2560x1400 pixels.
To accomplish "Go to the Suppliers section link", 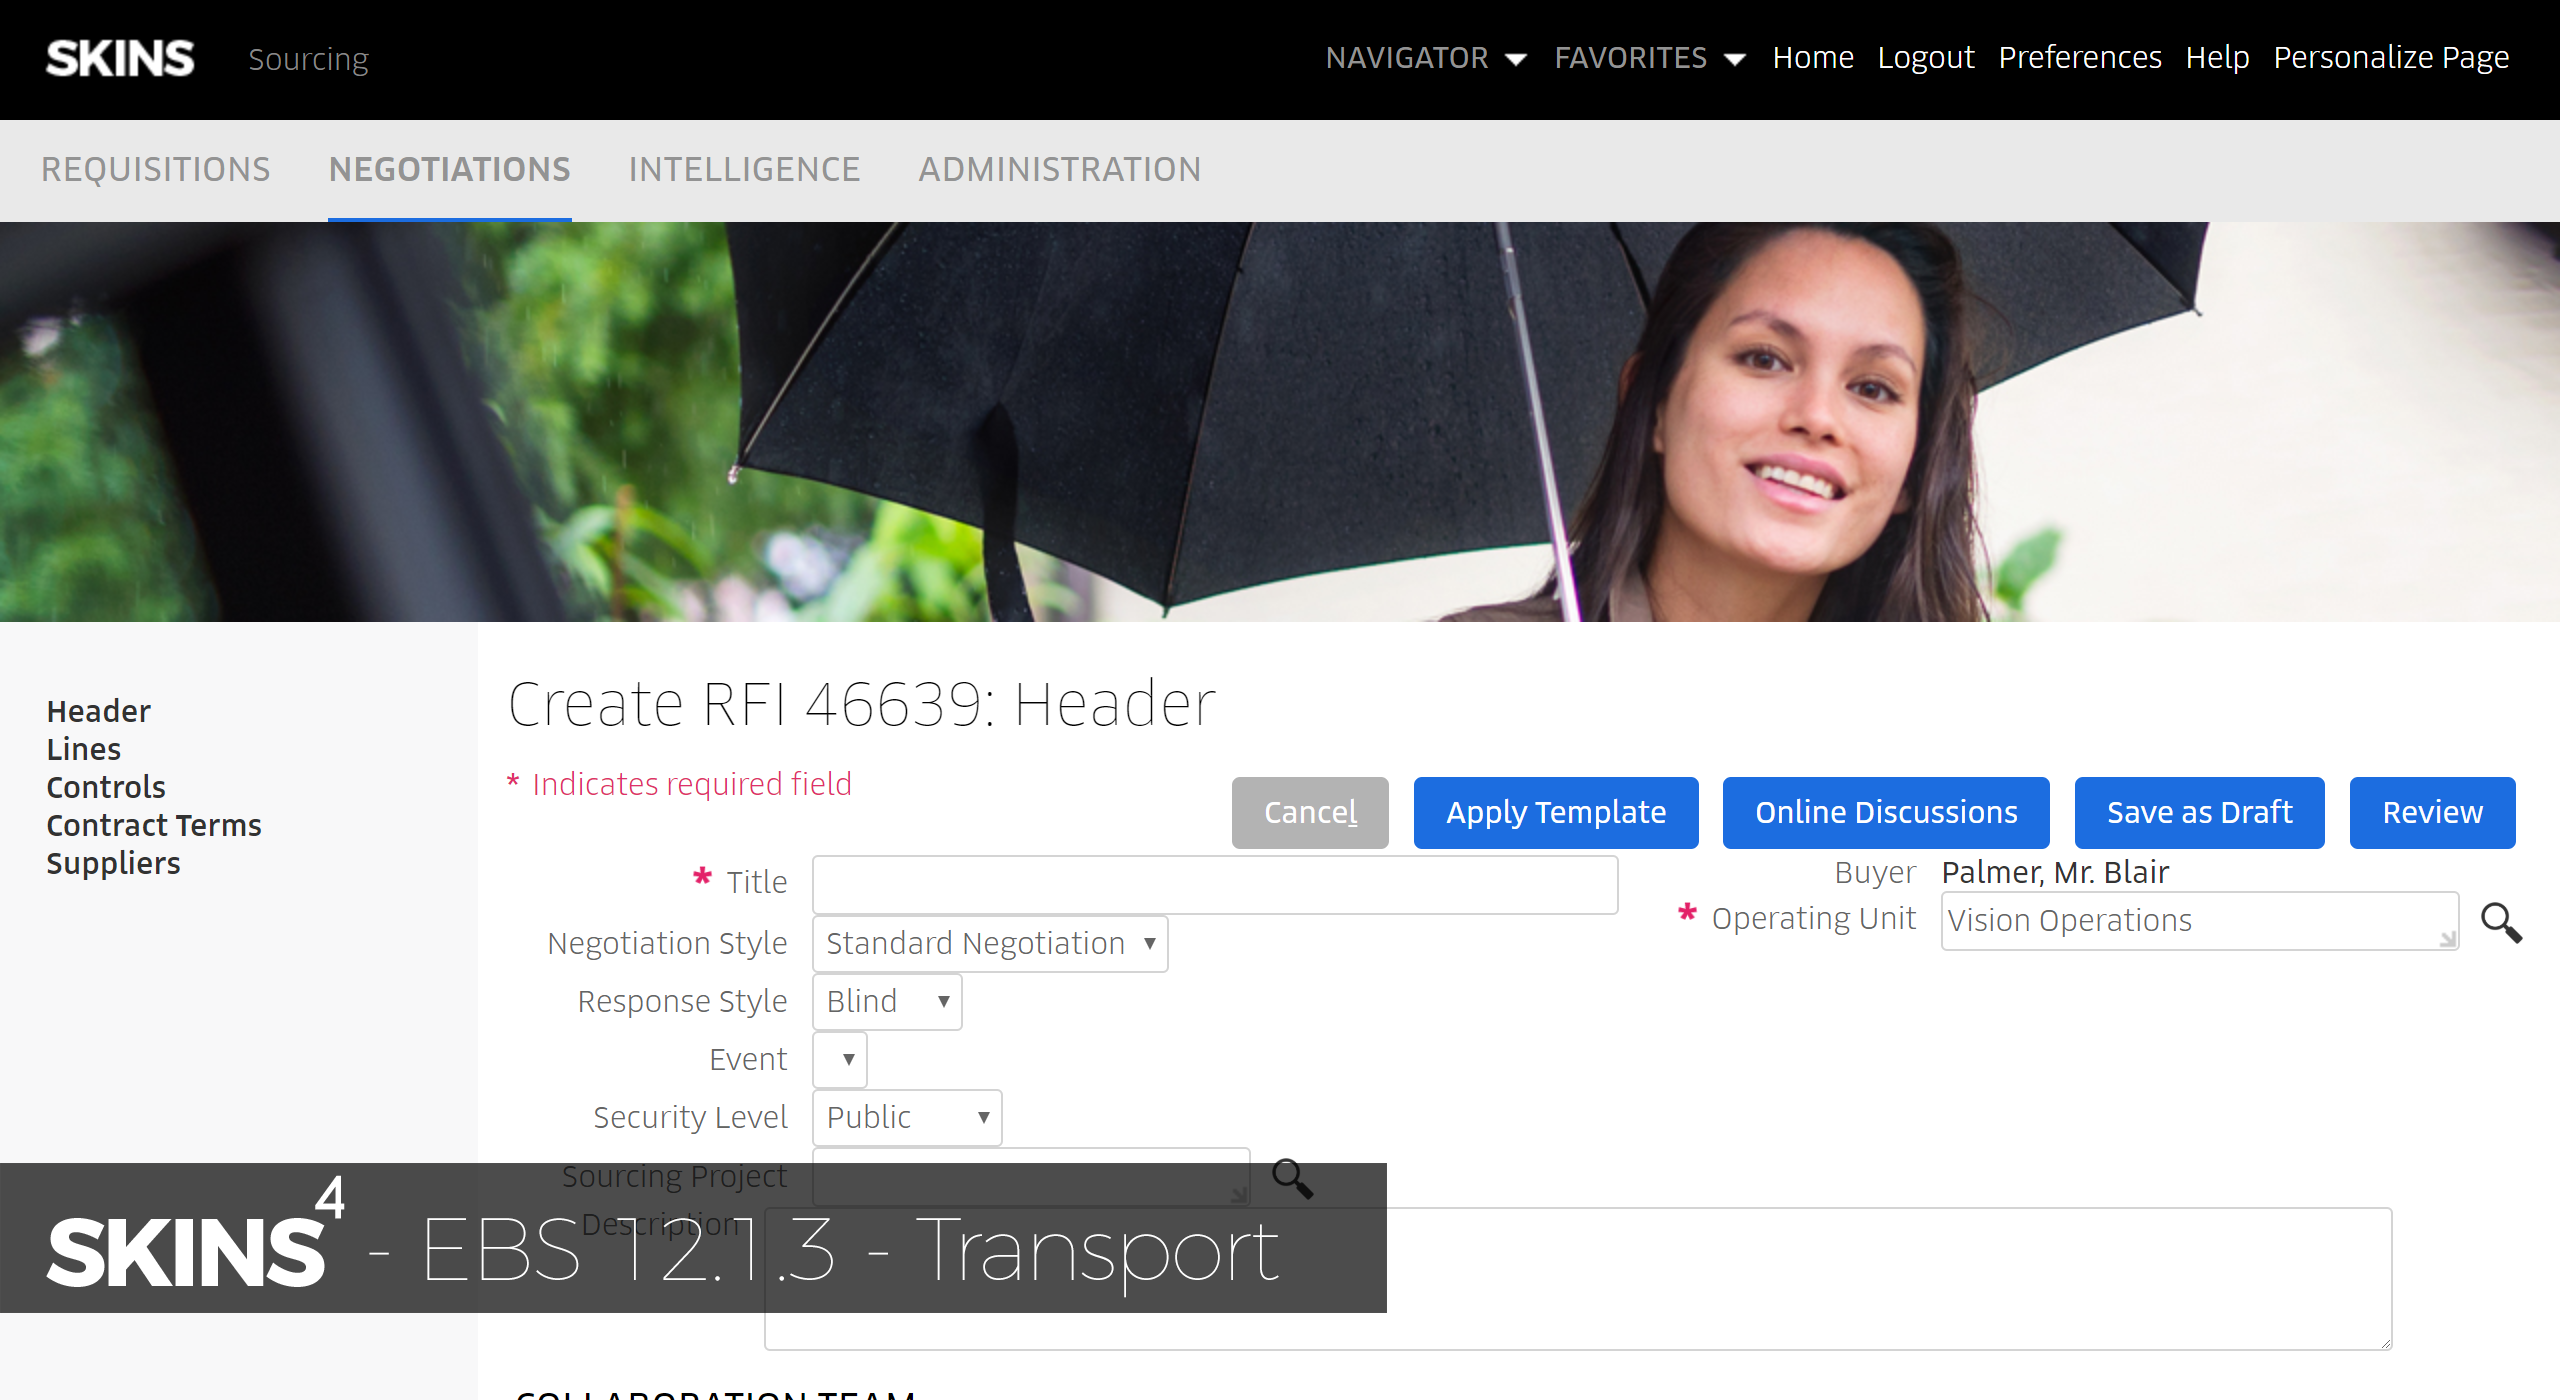I will (114, 863).
